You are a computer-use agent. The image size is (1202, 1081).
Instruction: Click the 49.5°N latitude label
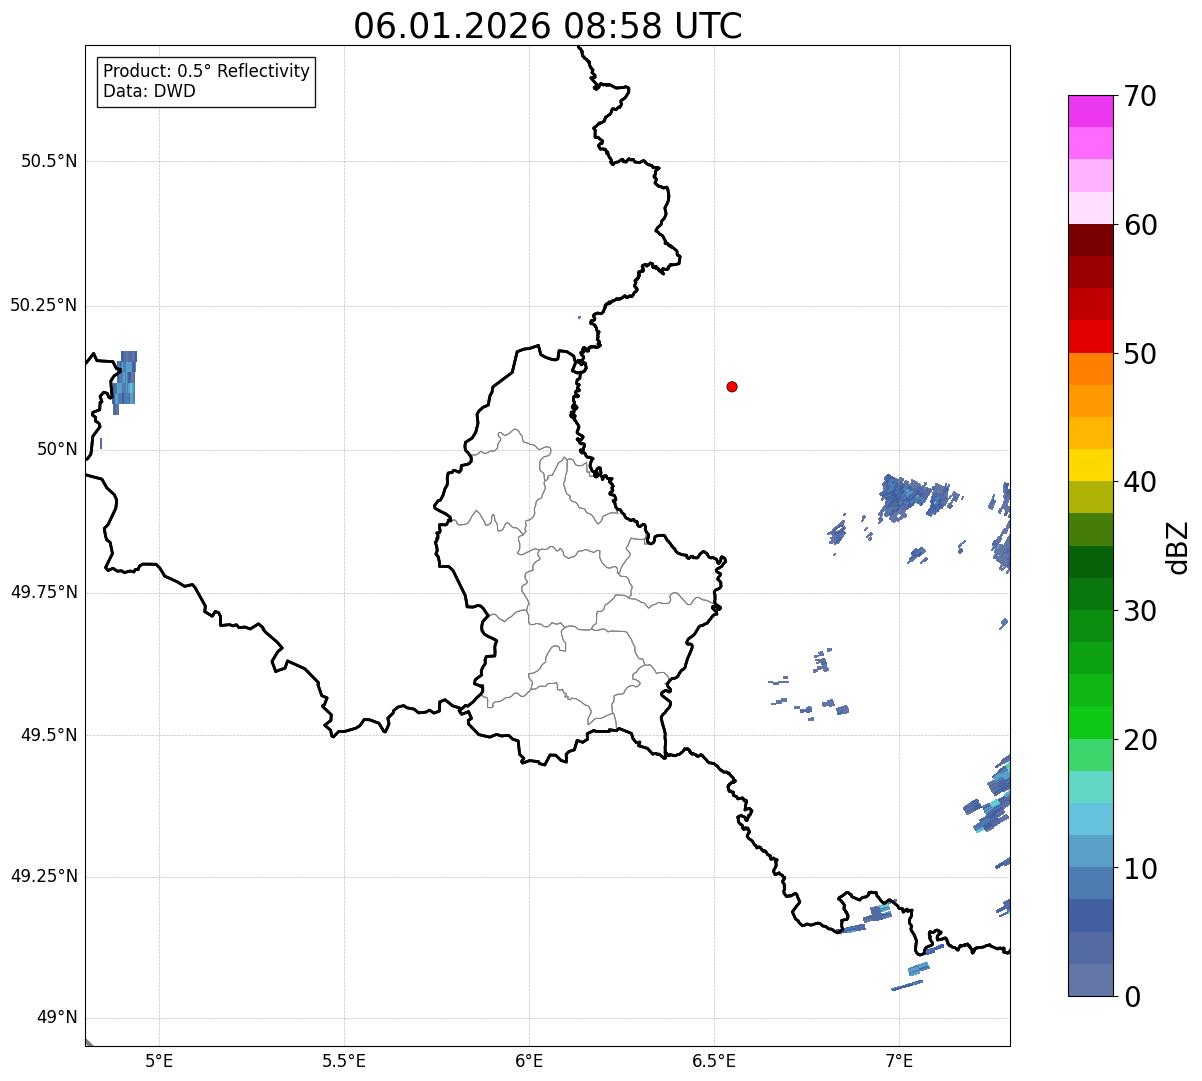point(49,735)
